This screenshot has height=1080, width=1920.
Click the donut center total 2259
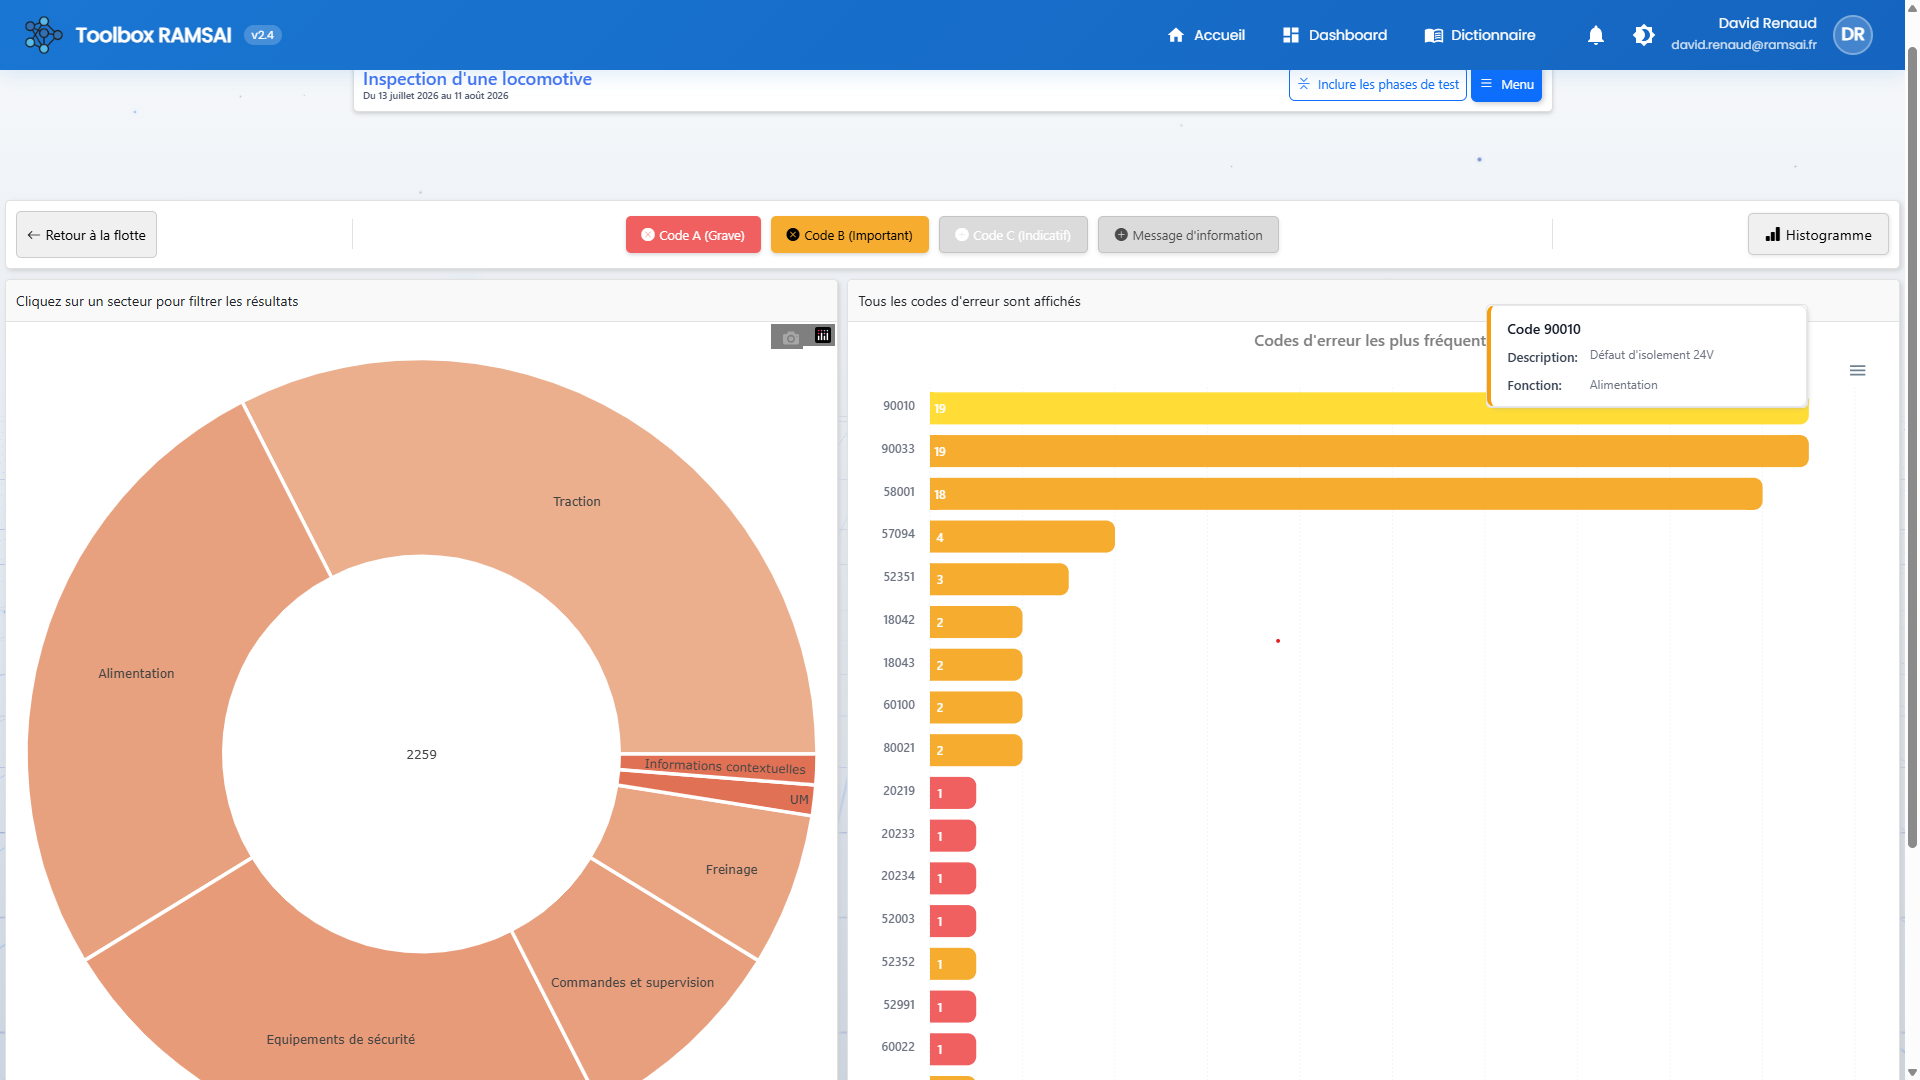[421, 755]
